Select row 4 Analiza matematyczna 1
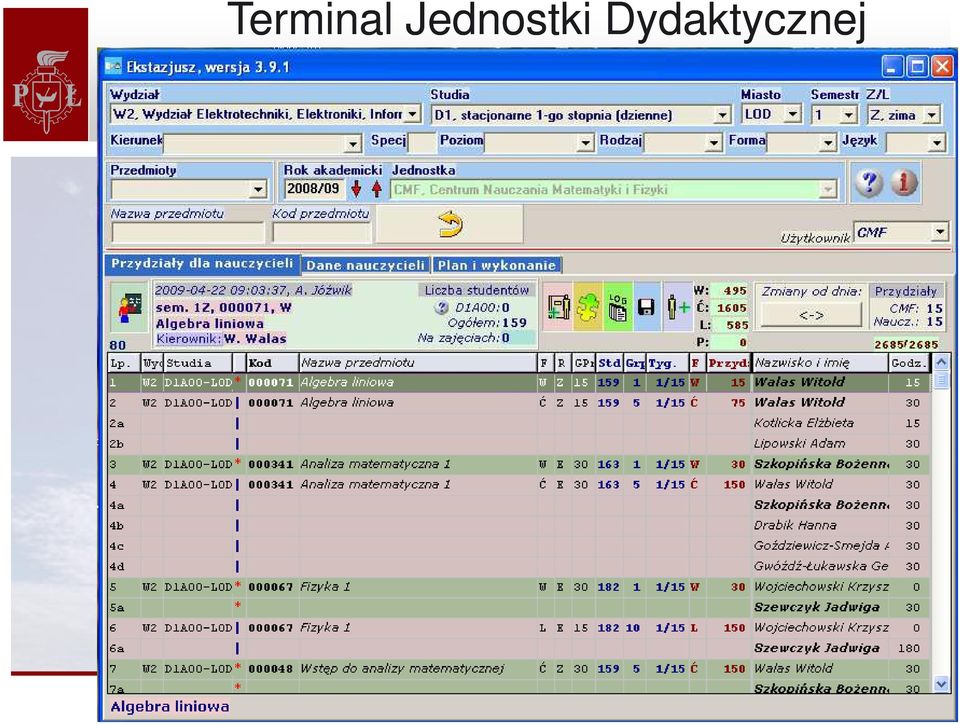960x724 pixels. click(519, 484)
